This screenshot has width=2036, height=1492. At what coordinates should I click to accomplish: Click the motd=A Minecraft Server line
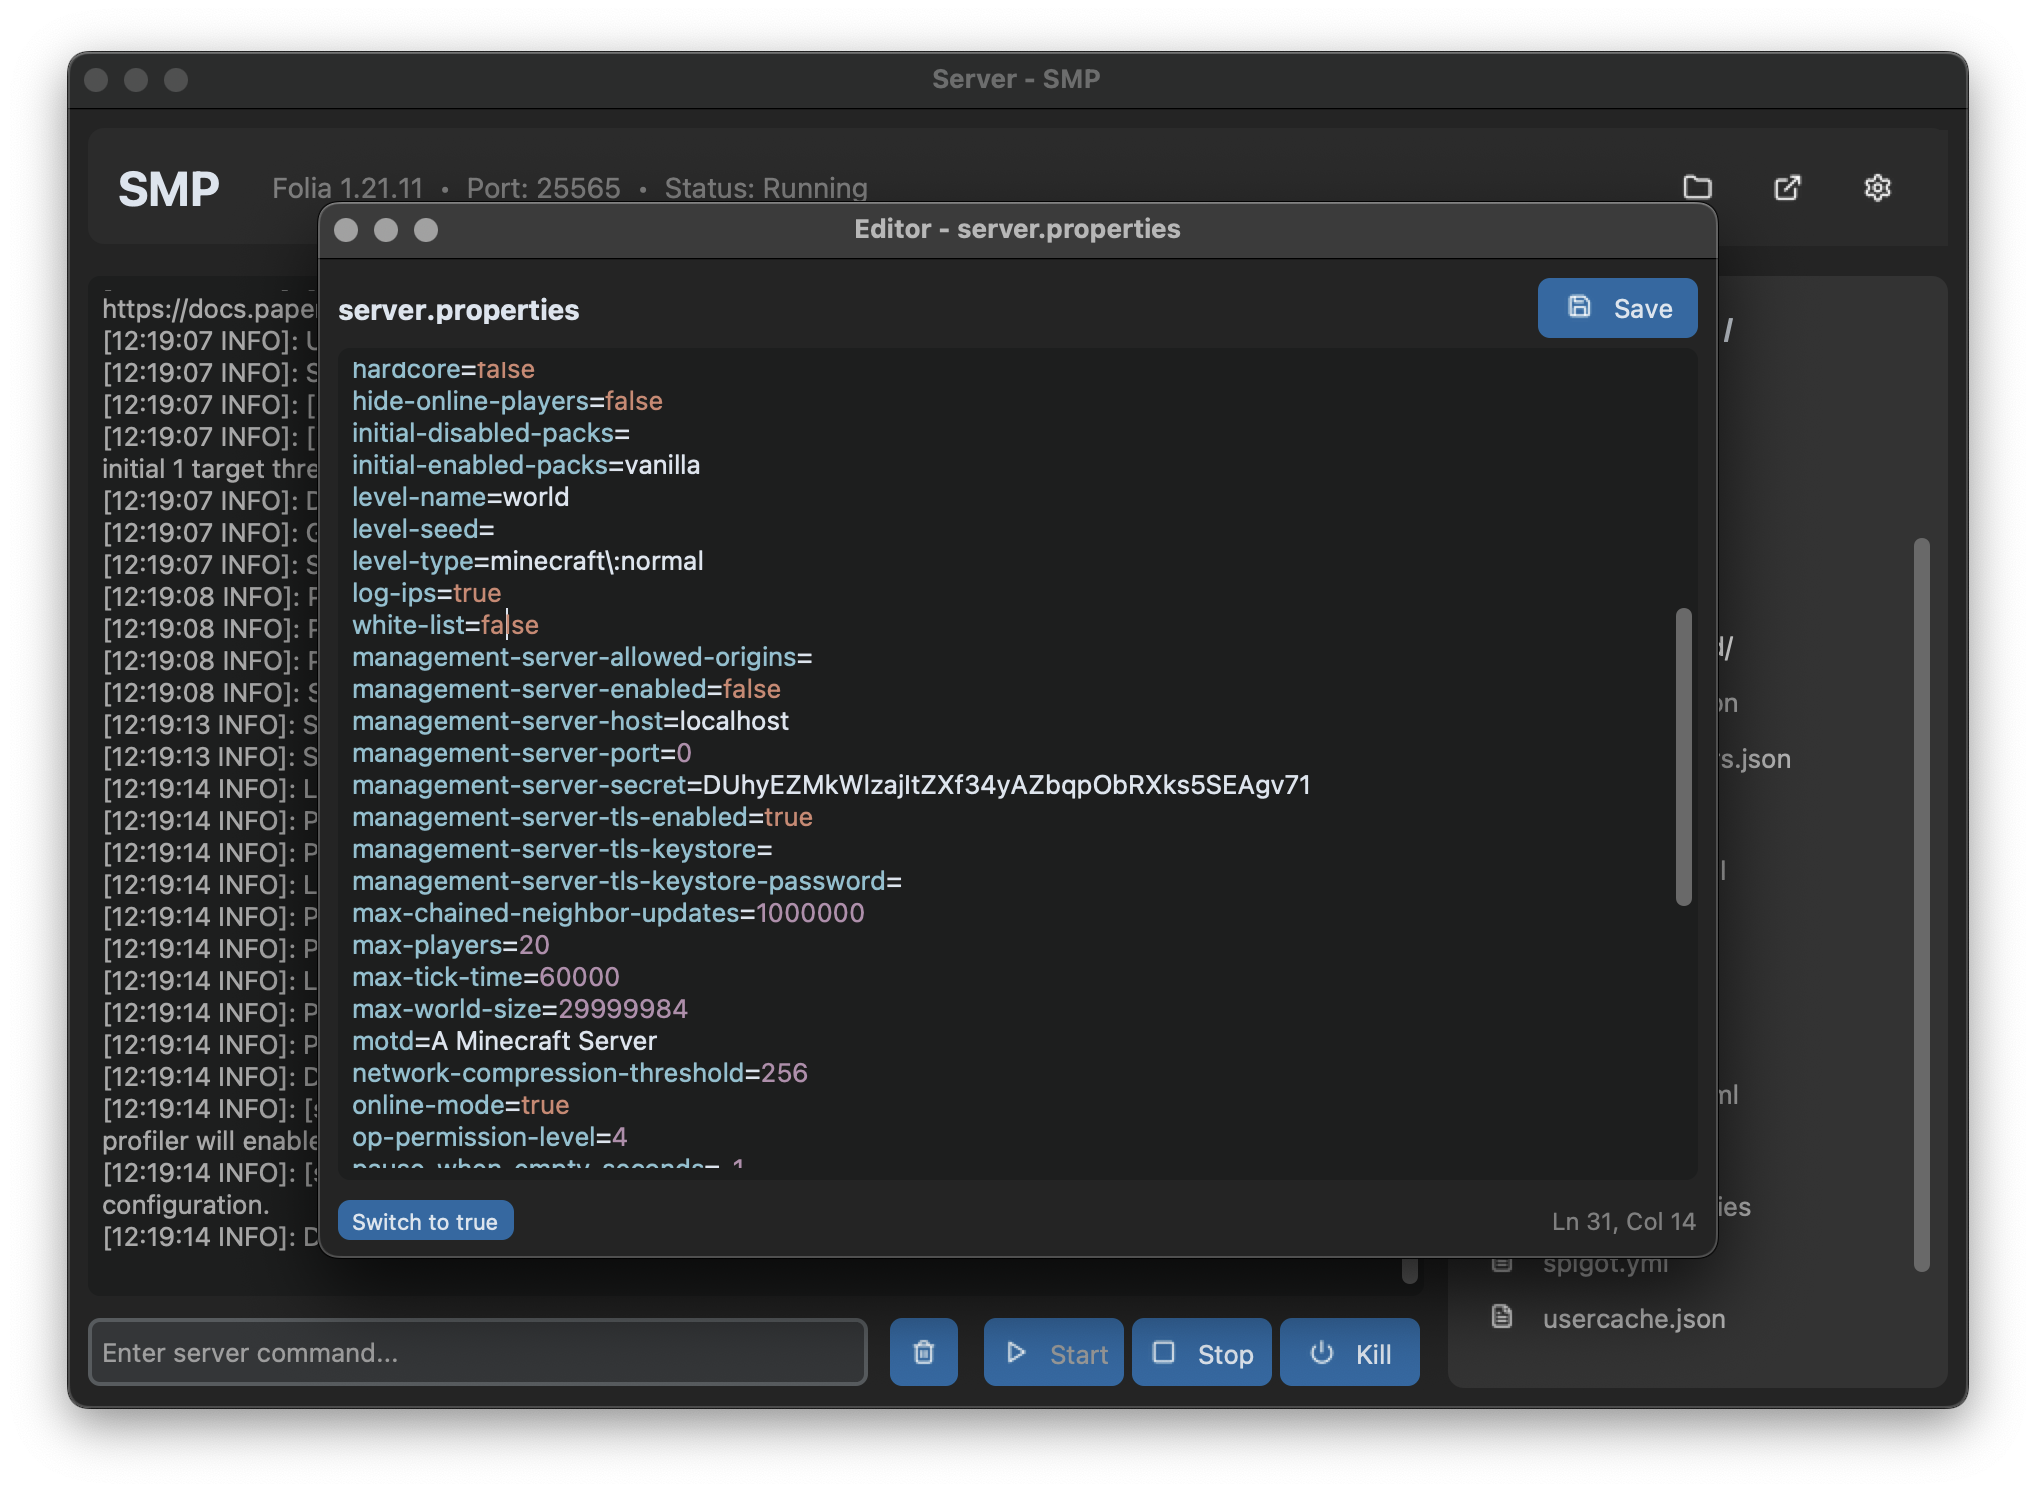[x=504, y=1041]
